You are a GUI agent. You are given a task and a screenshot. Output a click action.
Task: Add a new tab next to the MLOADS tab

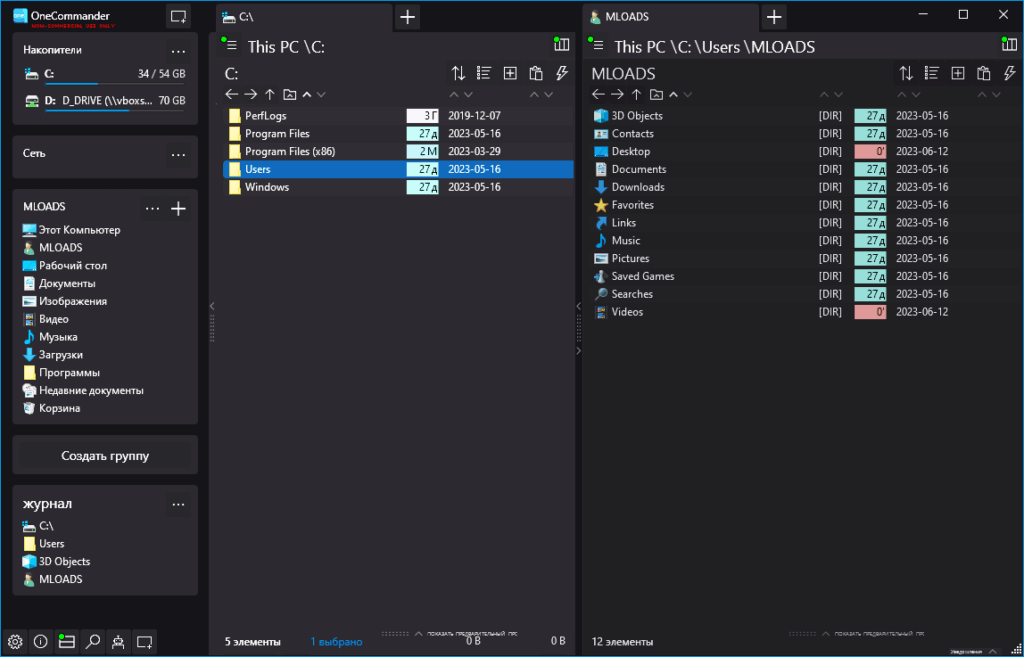[x=774, y=17]
